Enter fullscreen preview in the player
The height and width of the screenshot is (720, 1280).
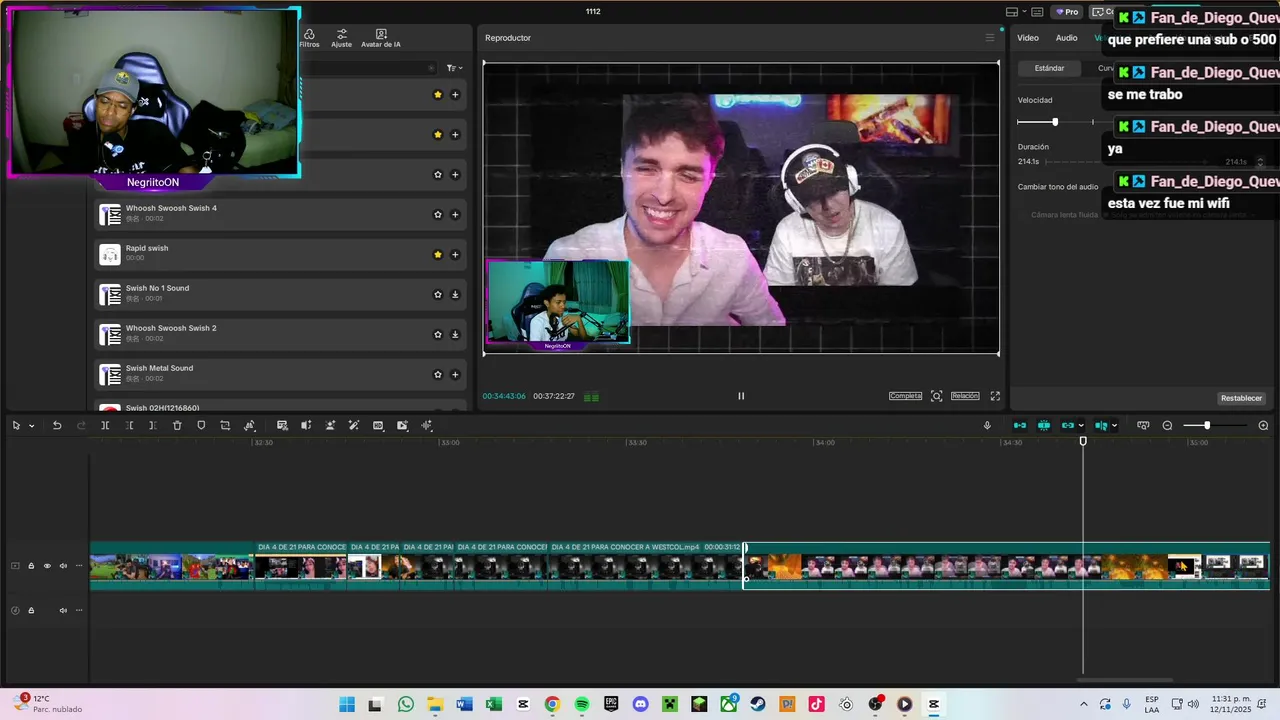click(x=995, y=396)
